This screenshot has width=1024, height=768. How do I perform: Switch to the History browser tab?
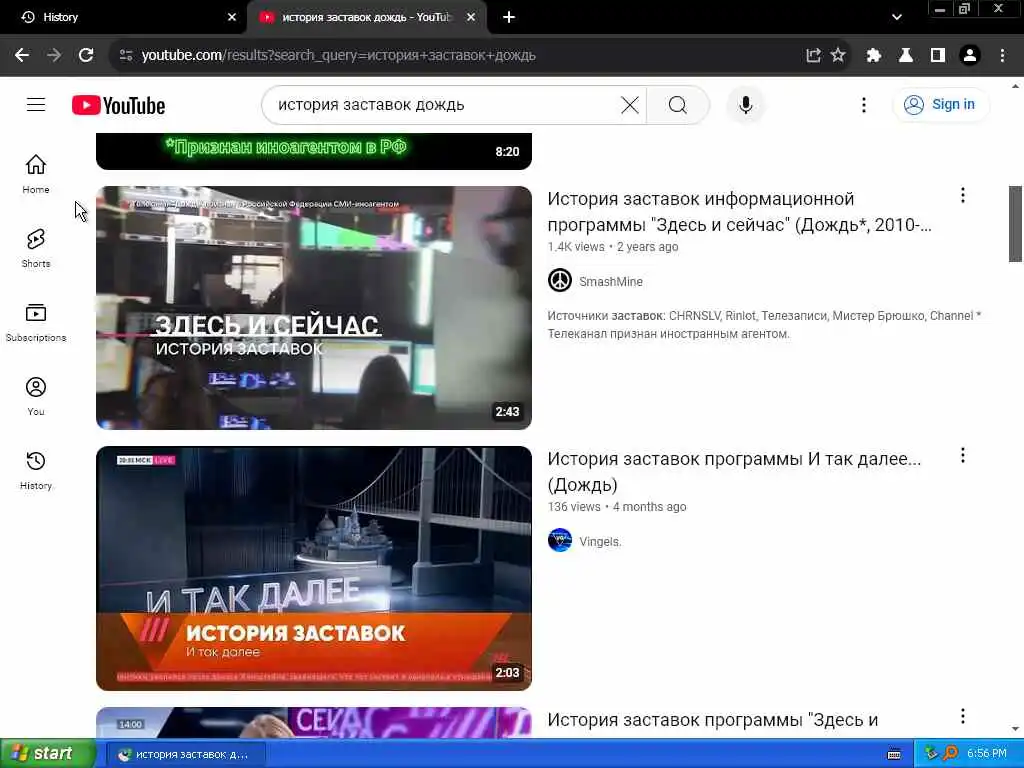122,17
